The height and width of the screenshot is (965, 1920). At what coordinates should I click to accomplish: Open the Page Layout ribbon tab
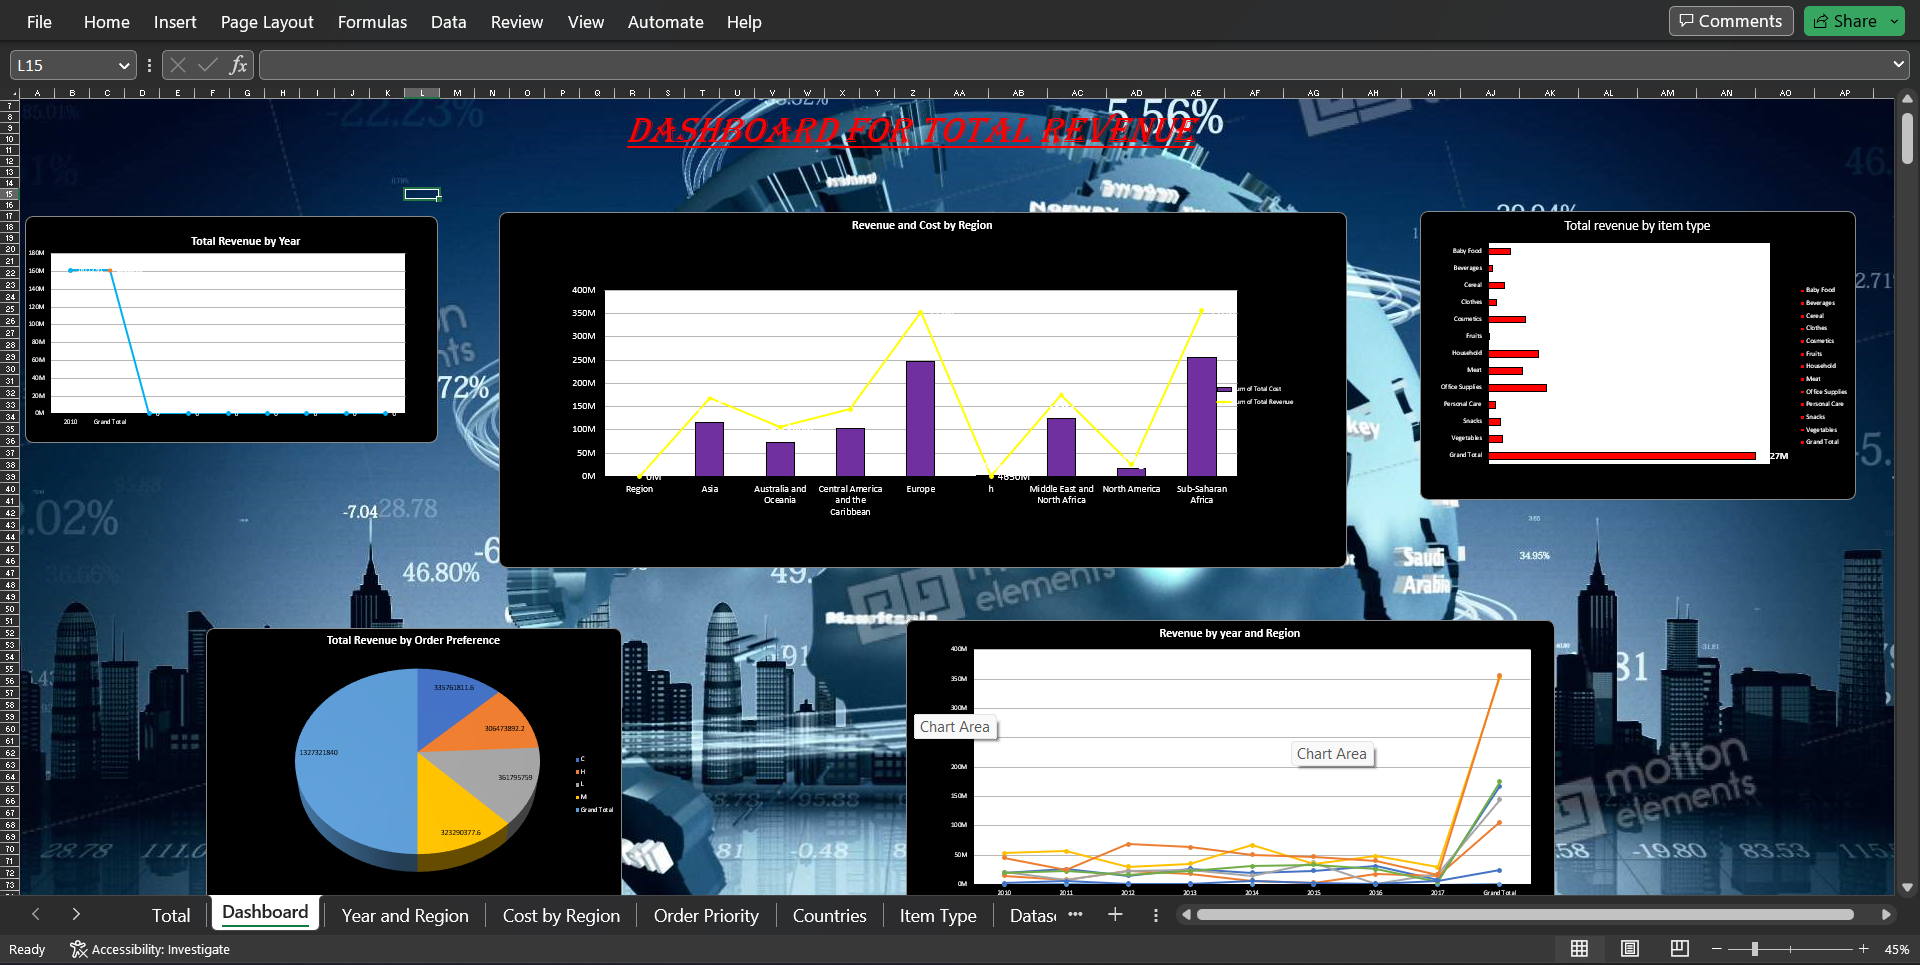266,22
